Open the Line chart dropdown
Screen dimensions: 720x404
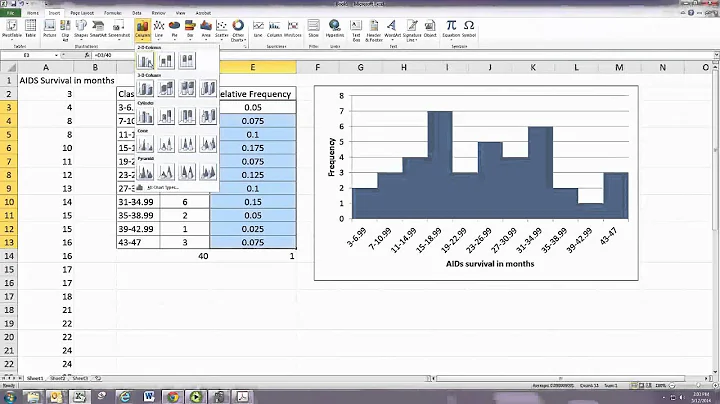pyautogui.click(x=159, y=29)
